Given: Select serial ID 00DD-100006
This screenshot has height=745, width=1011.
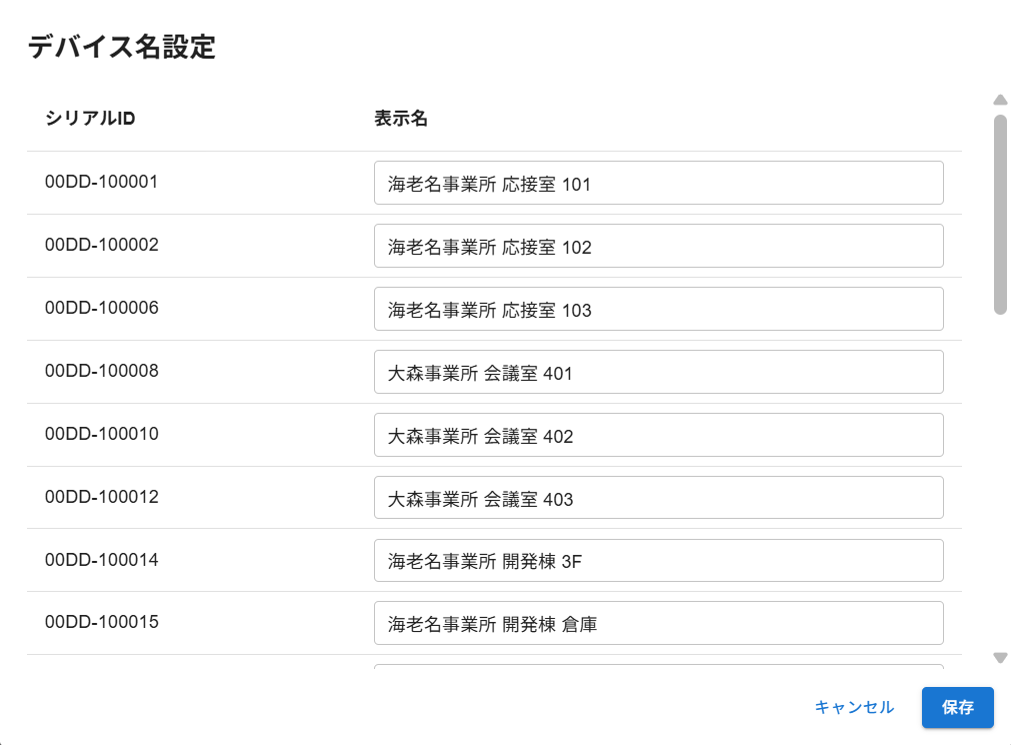Looking at the screenshot, I should (x=101, y=308).
